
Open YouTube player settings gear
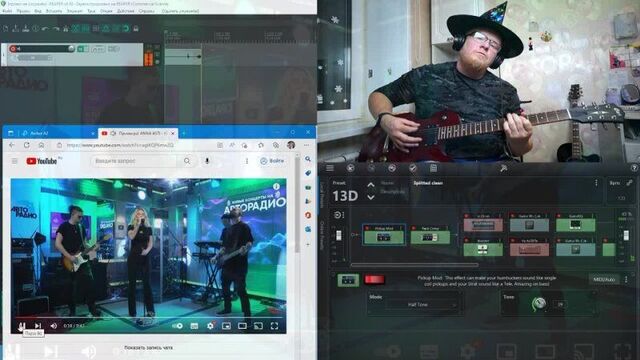(x=210, y=326)
